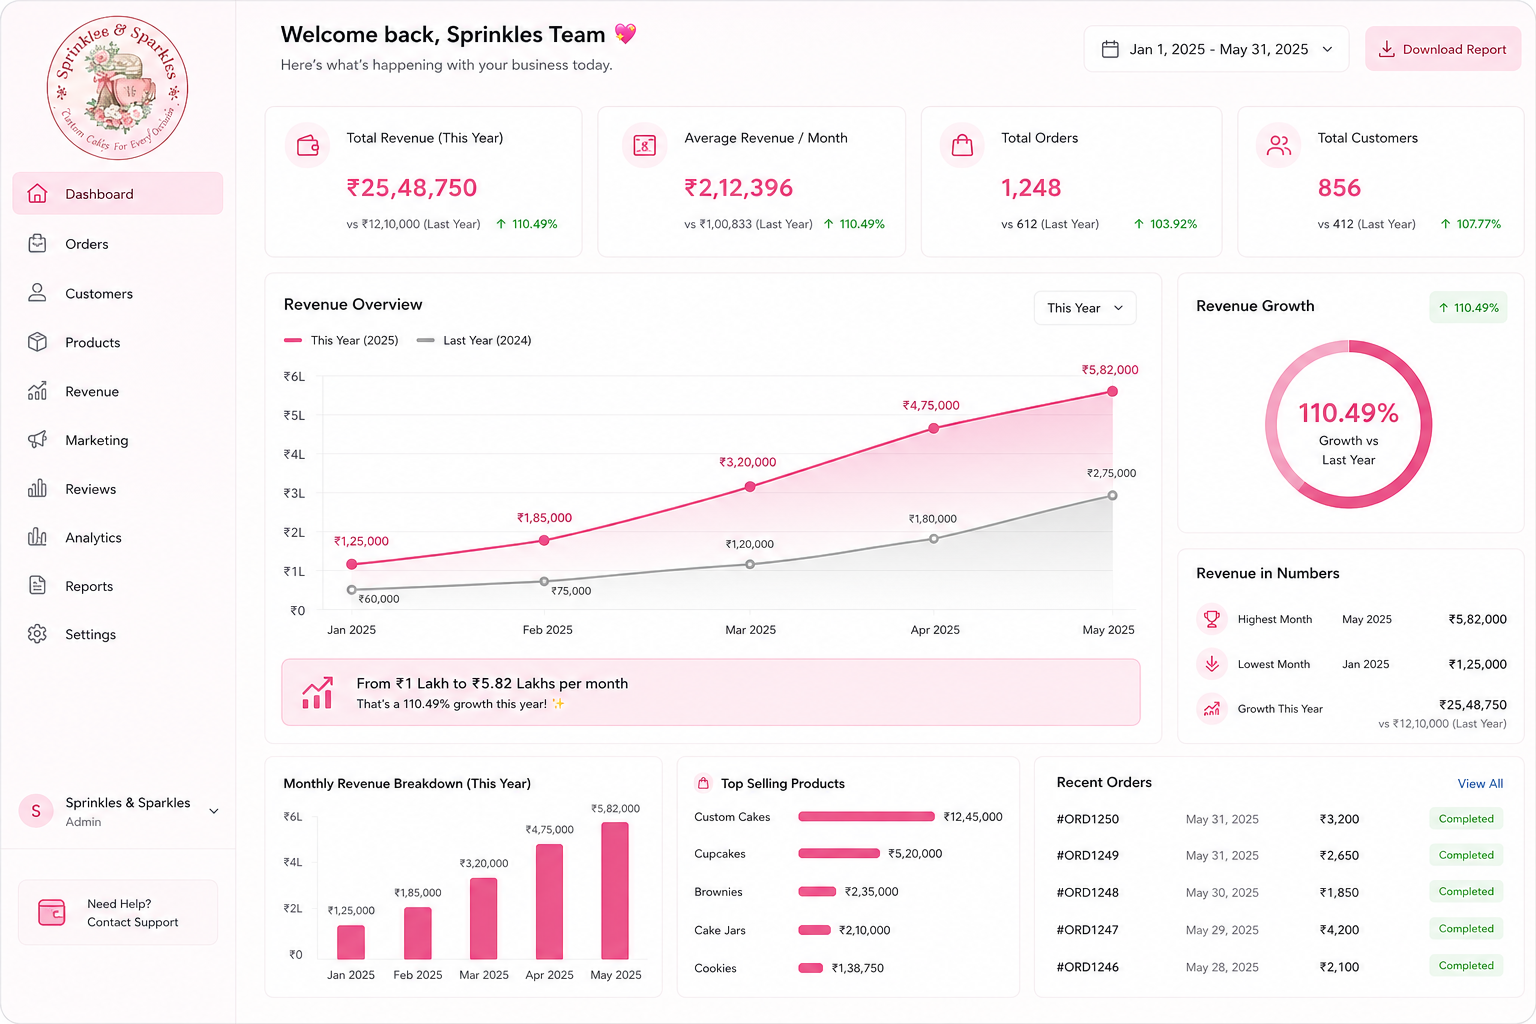Image resolution: width=1536 pixels, height=1024 pixels.
Task: Click the growth chart icon for Growth This Year
Action: [x=1212, y=709]
